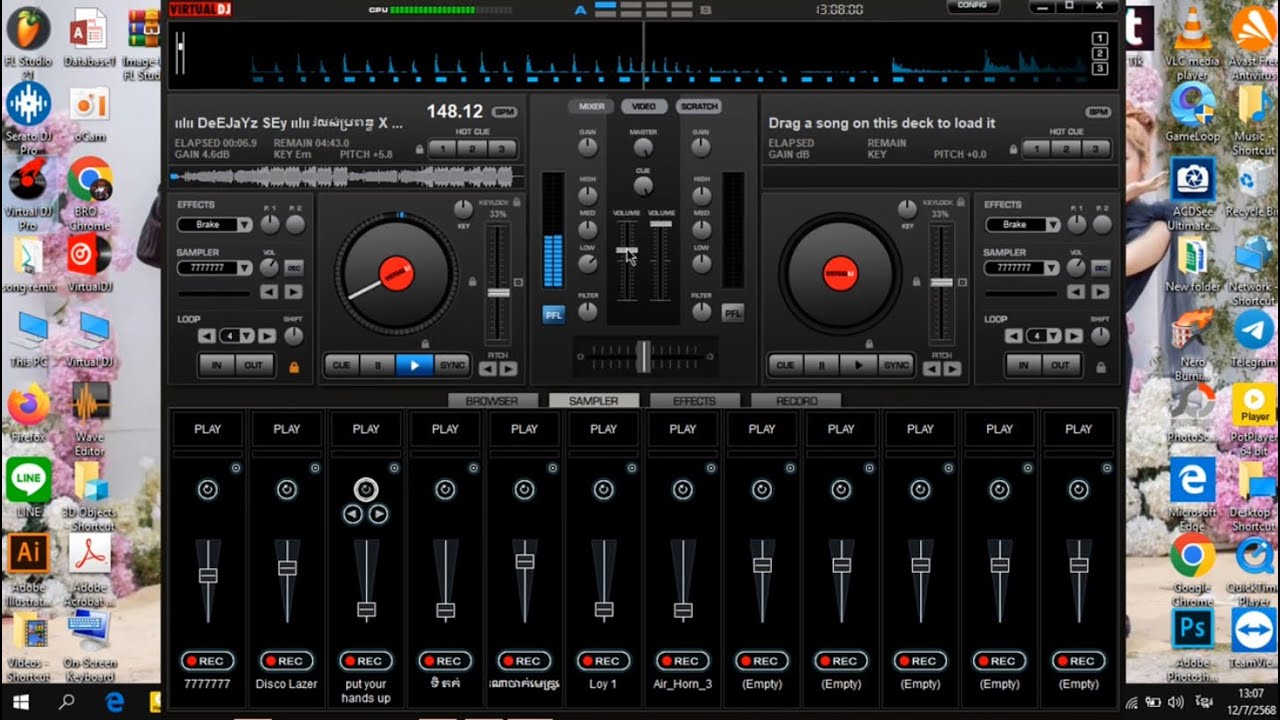Image resolution: width=1280 pixels, height=720 pixels.
Task: Record into the 7777777 sample slot
Action: click(208, 661)
